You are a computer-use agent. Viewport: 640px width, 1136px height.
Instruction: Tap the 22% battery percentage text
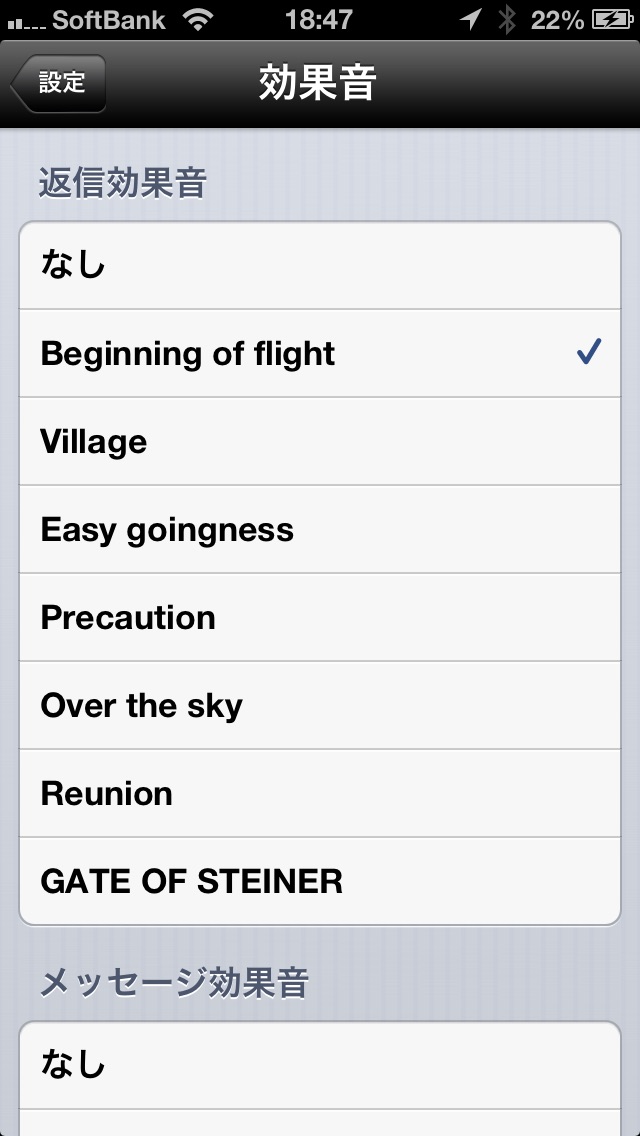click(557, 20)
